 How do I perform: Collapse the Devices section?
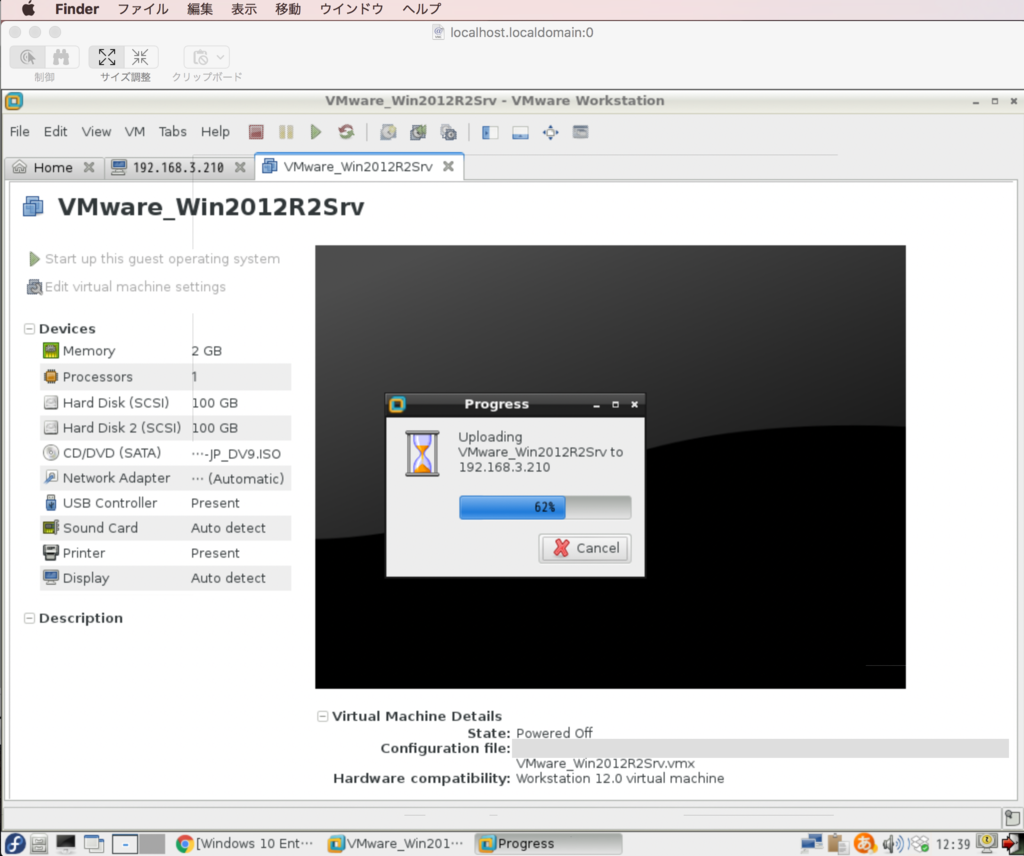tap(29, 328)
